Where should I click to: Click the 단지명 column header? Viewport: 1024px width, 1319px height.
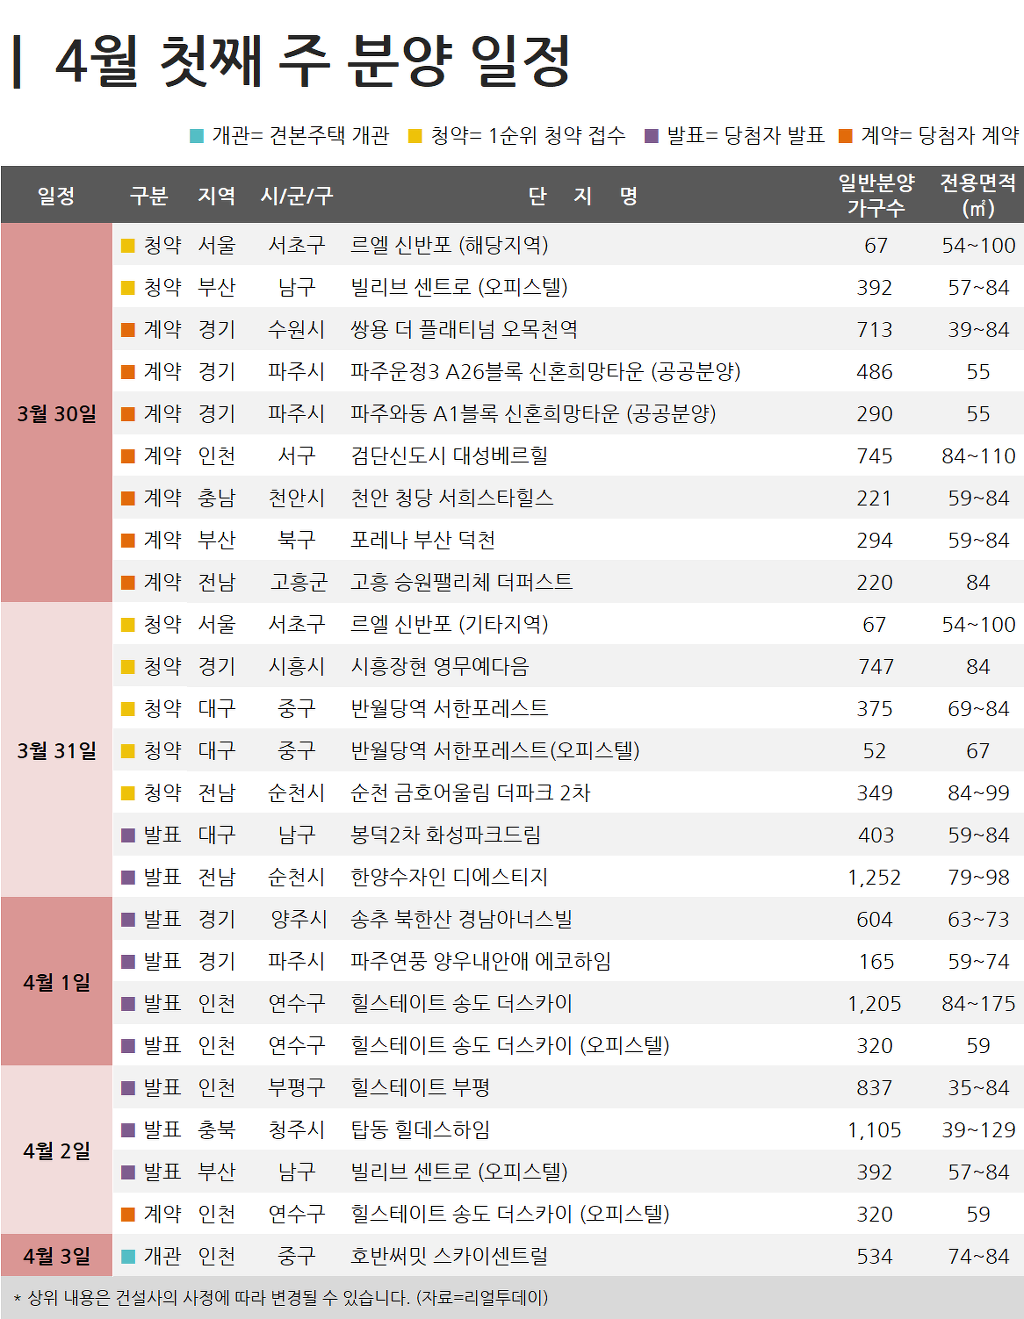point(583,196)
